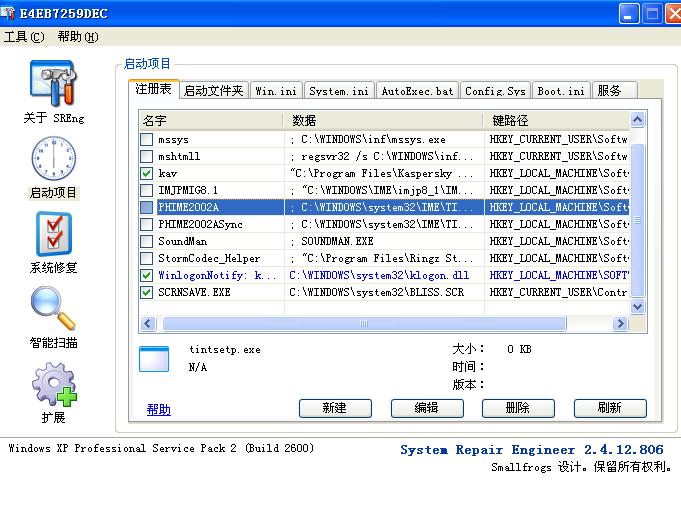
Task: Toggle the mssys checkbox
Action: tap(147, 139)
